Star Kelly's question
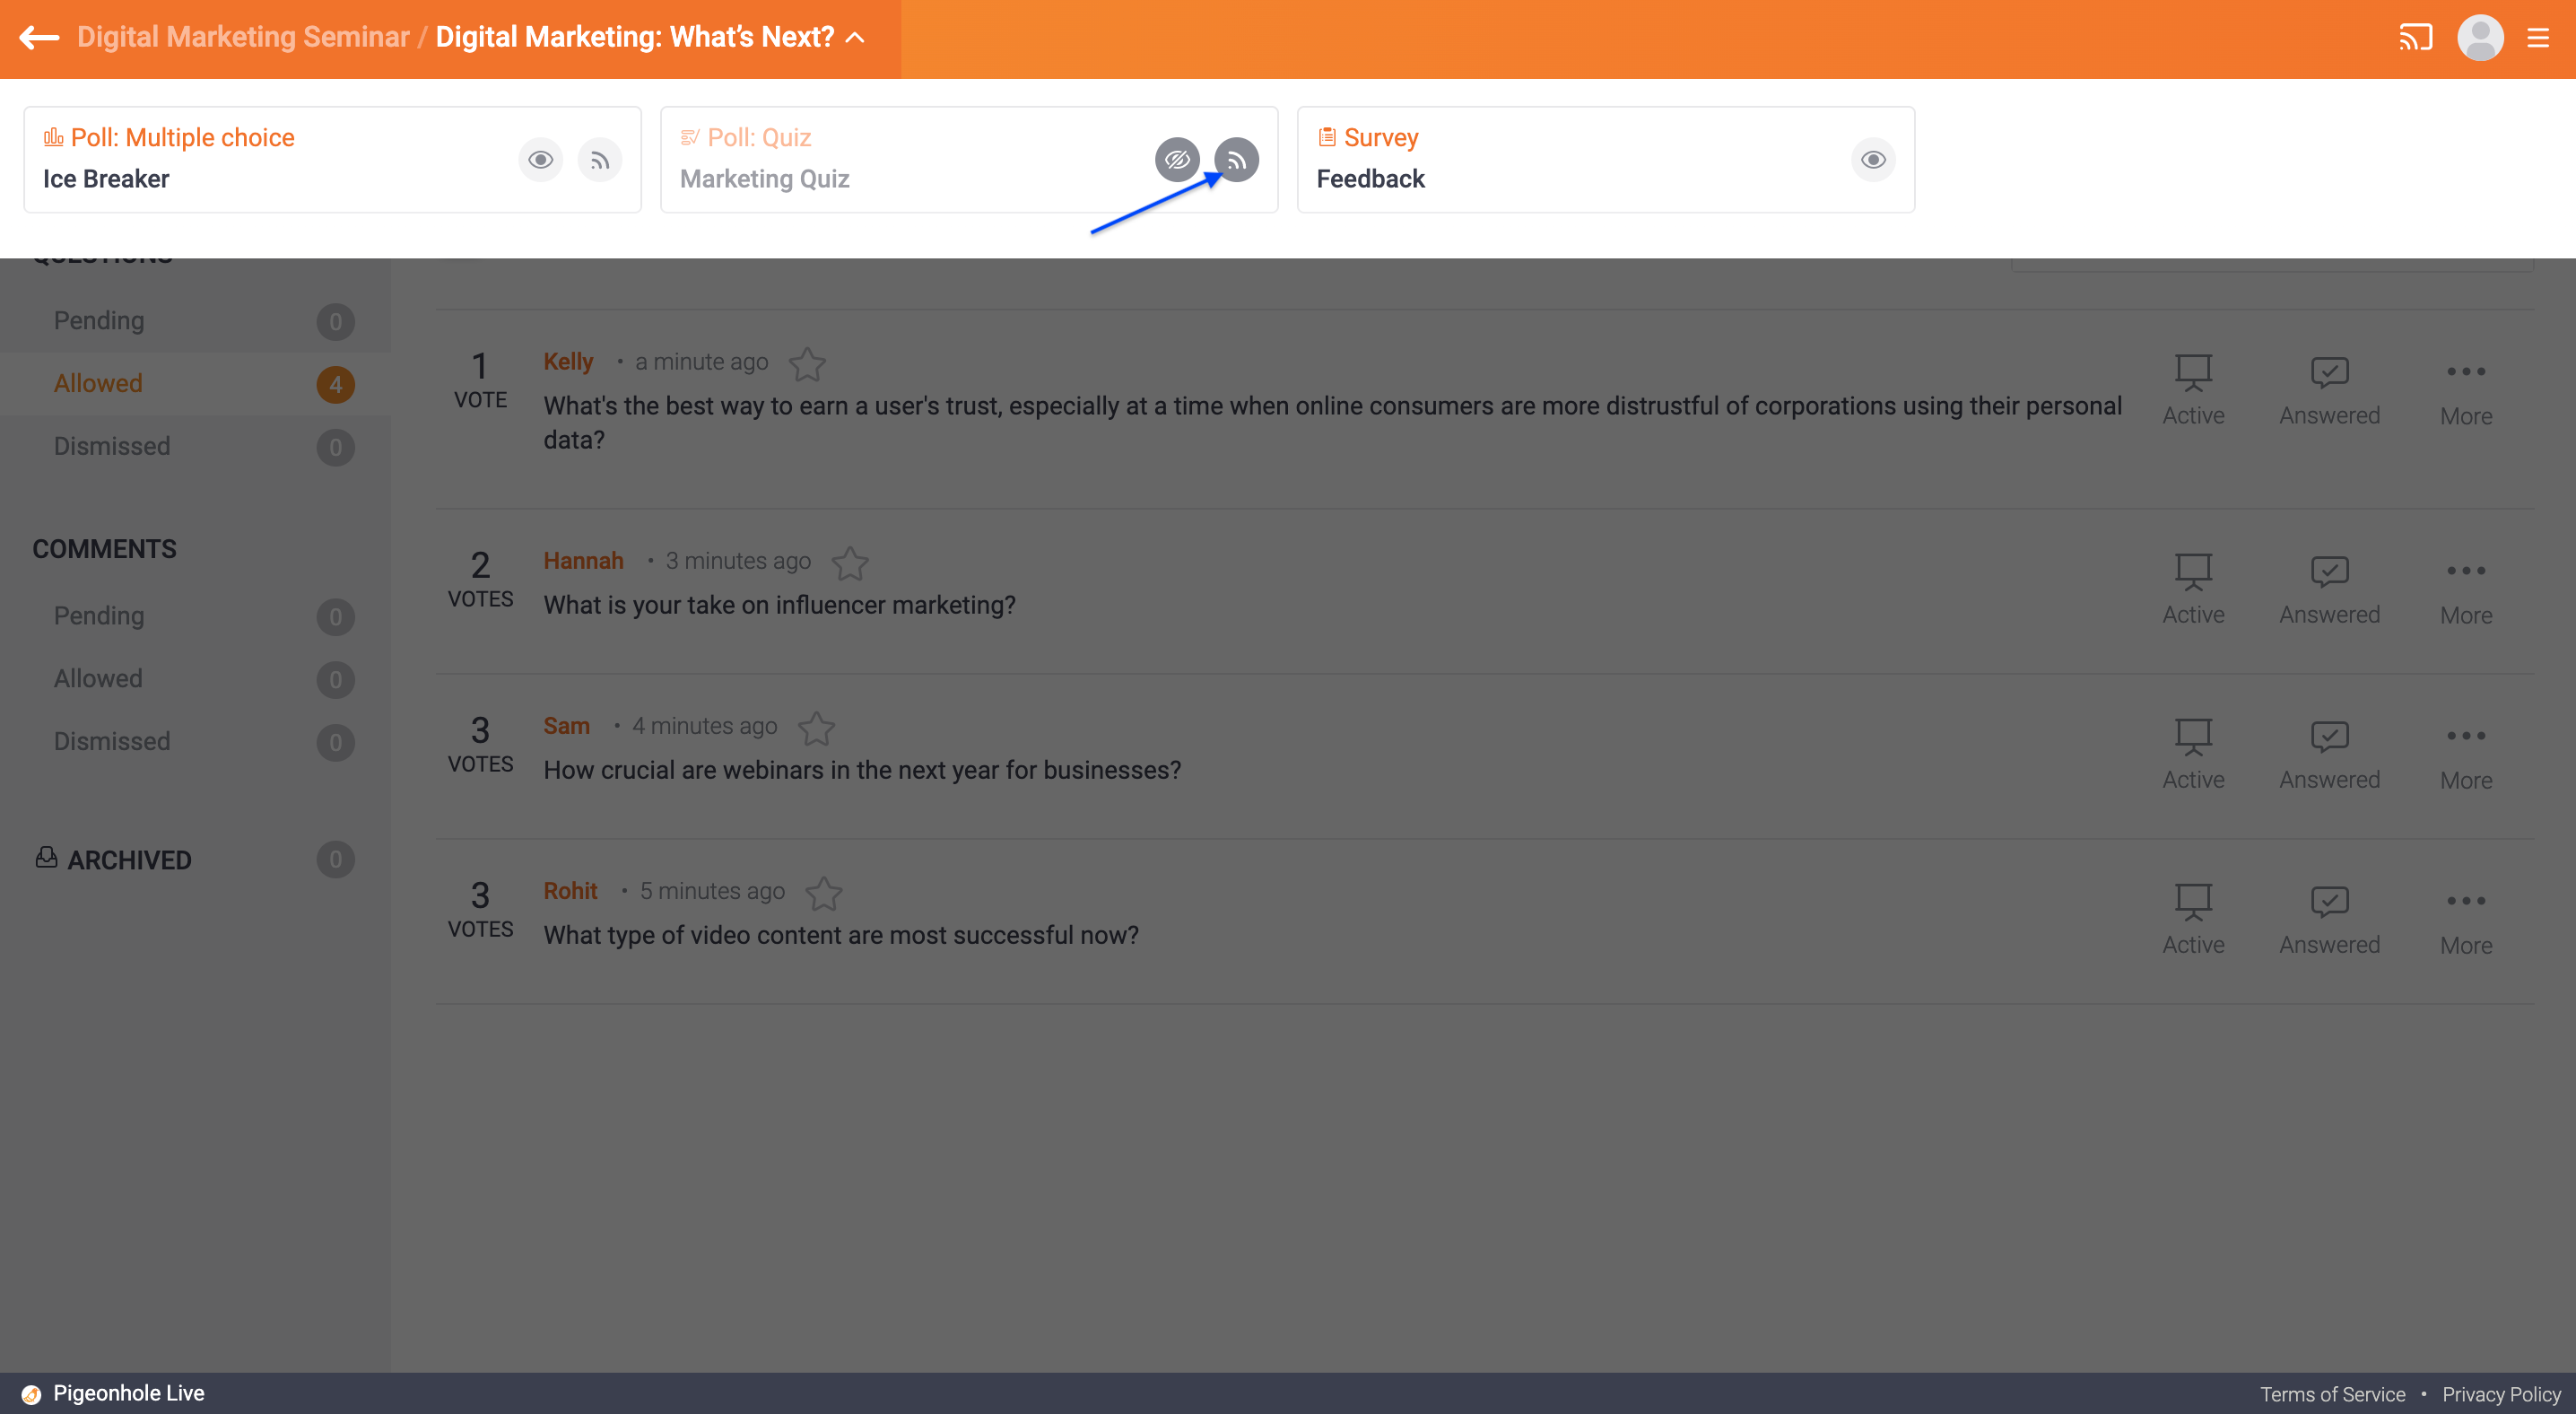The width and height of the screenshot is (2576, 1414). point(807,363)
